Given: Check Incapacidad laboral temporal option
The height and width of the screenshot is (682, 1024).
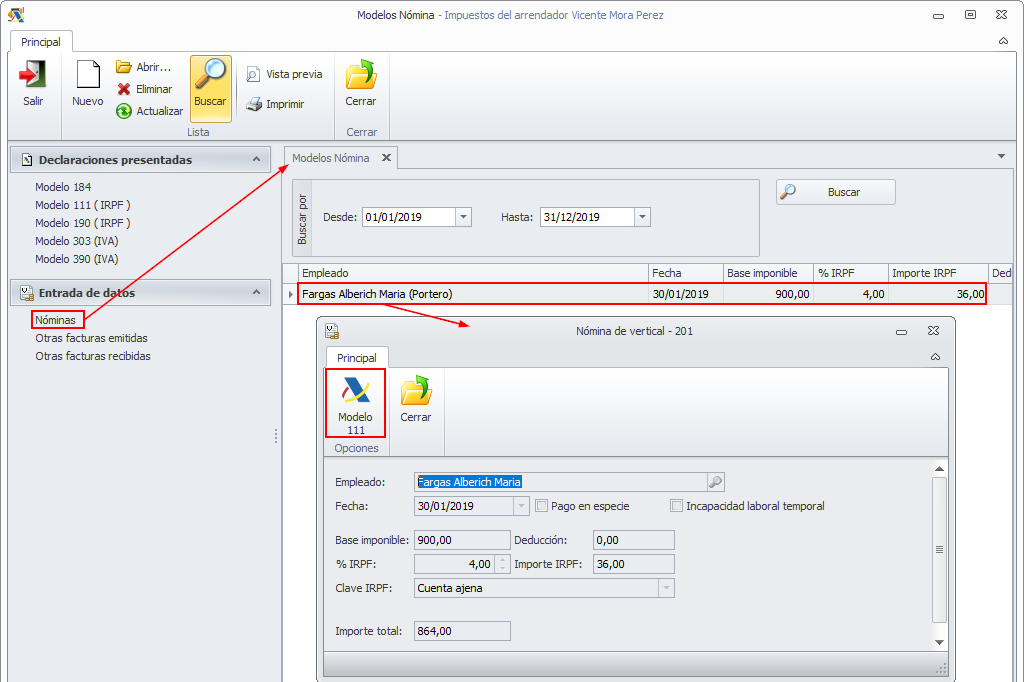Looking at the screenshot, I should pos(677,506).
